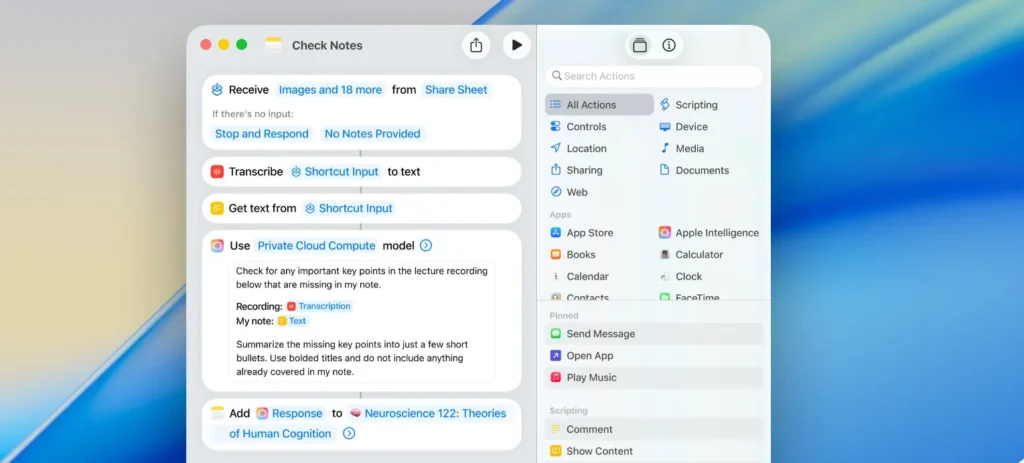Change the Share Sheet source token

(x=456, y=89)
